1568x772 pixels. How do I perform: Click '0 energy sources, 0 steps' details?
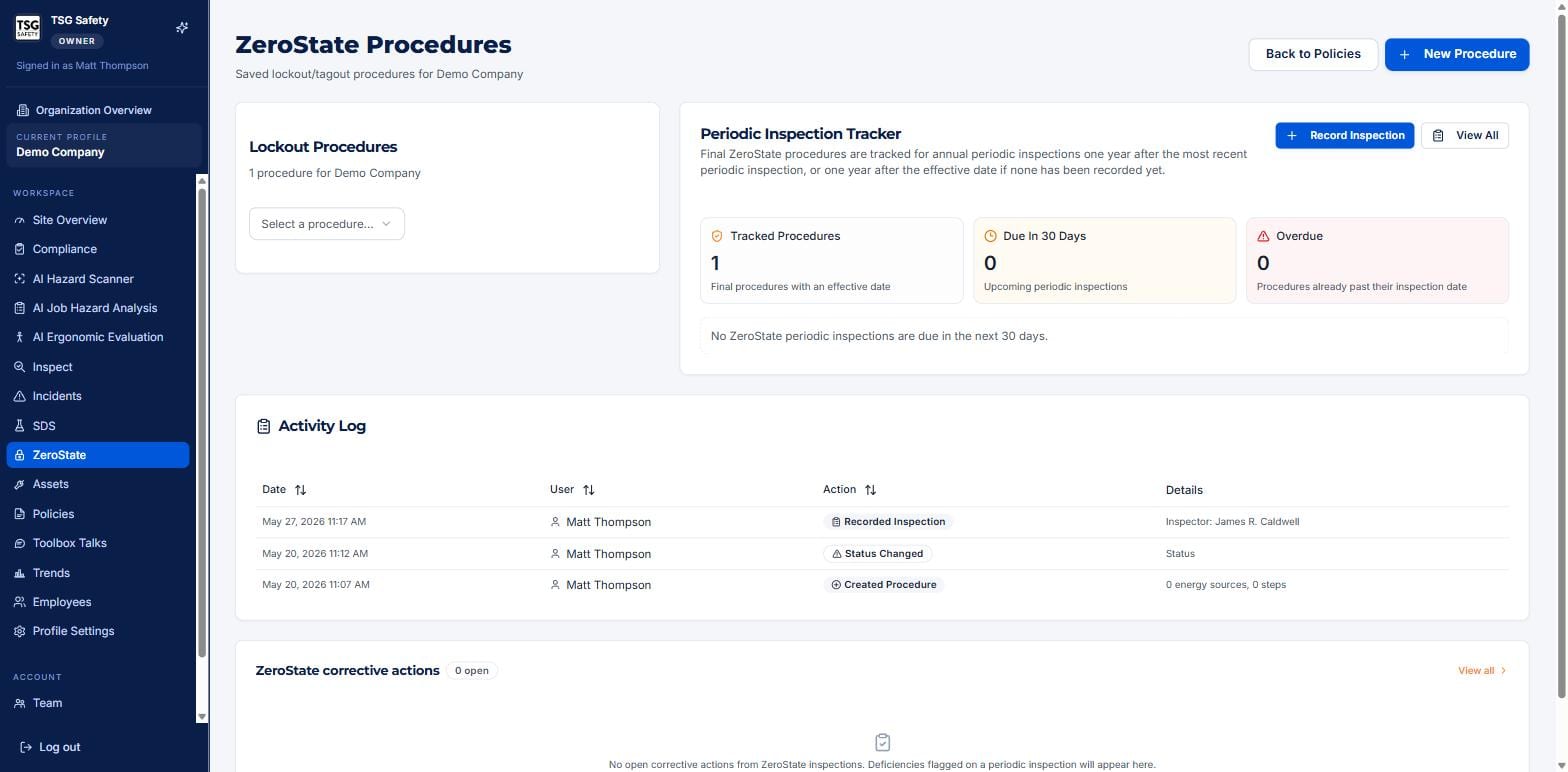1226,585
